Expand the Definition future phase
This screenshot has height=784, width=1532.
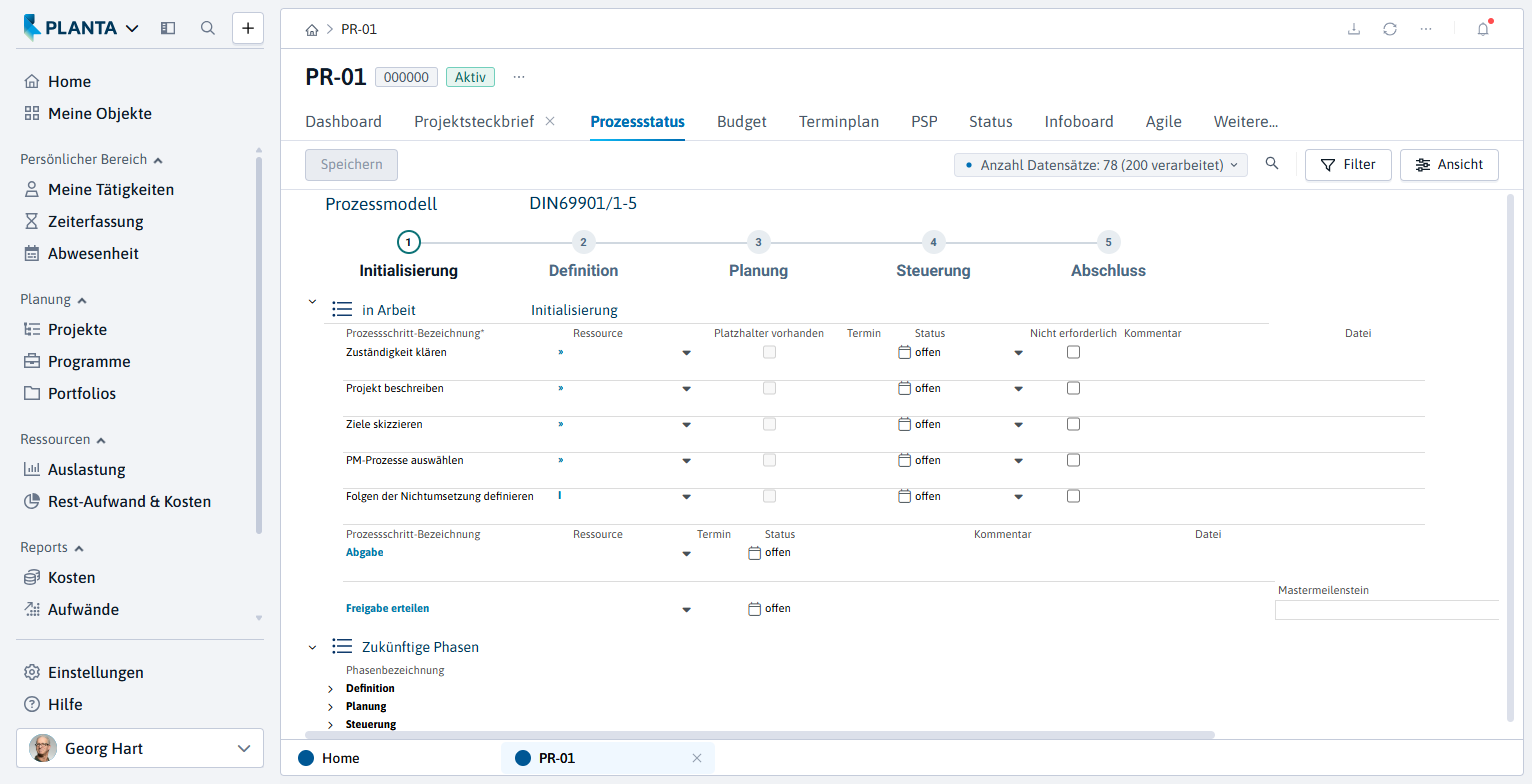click(x=331, y=689)
